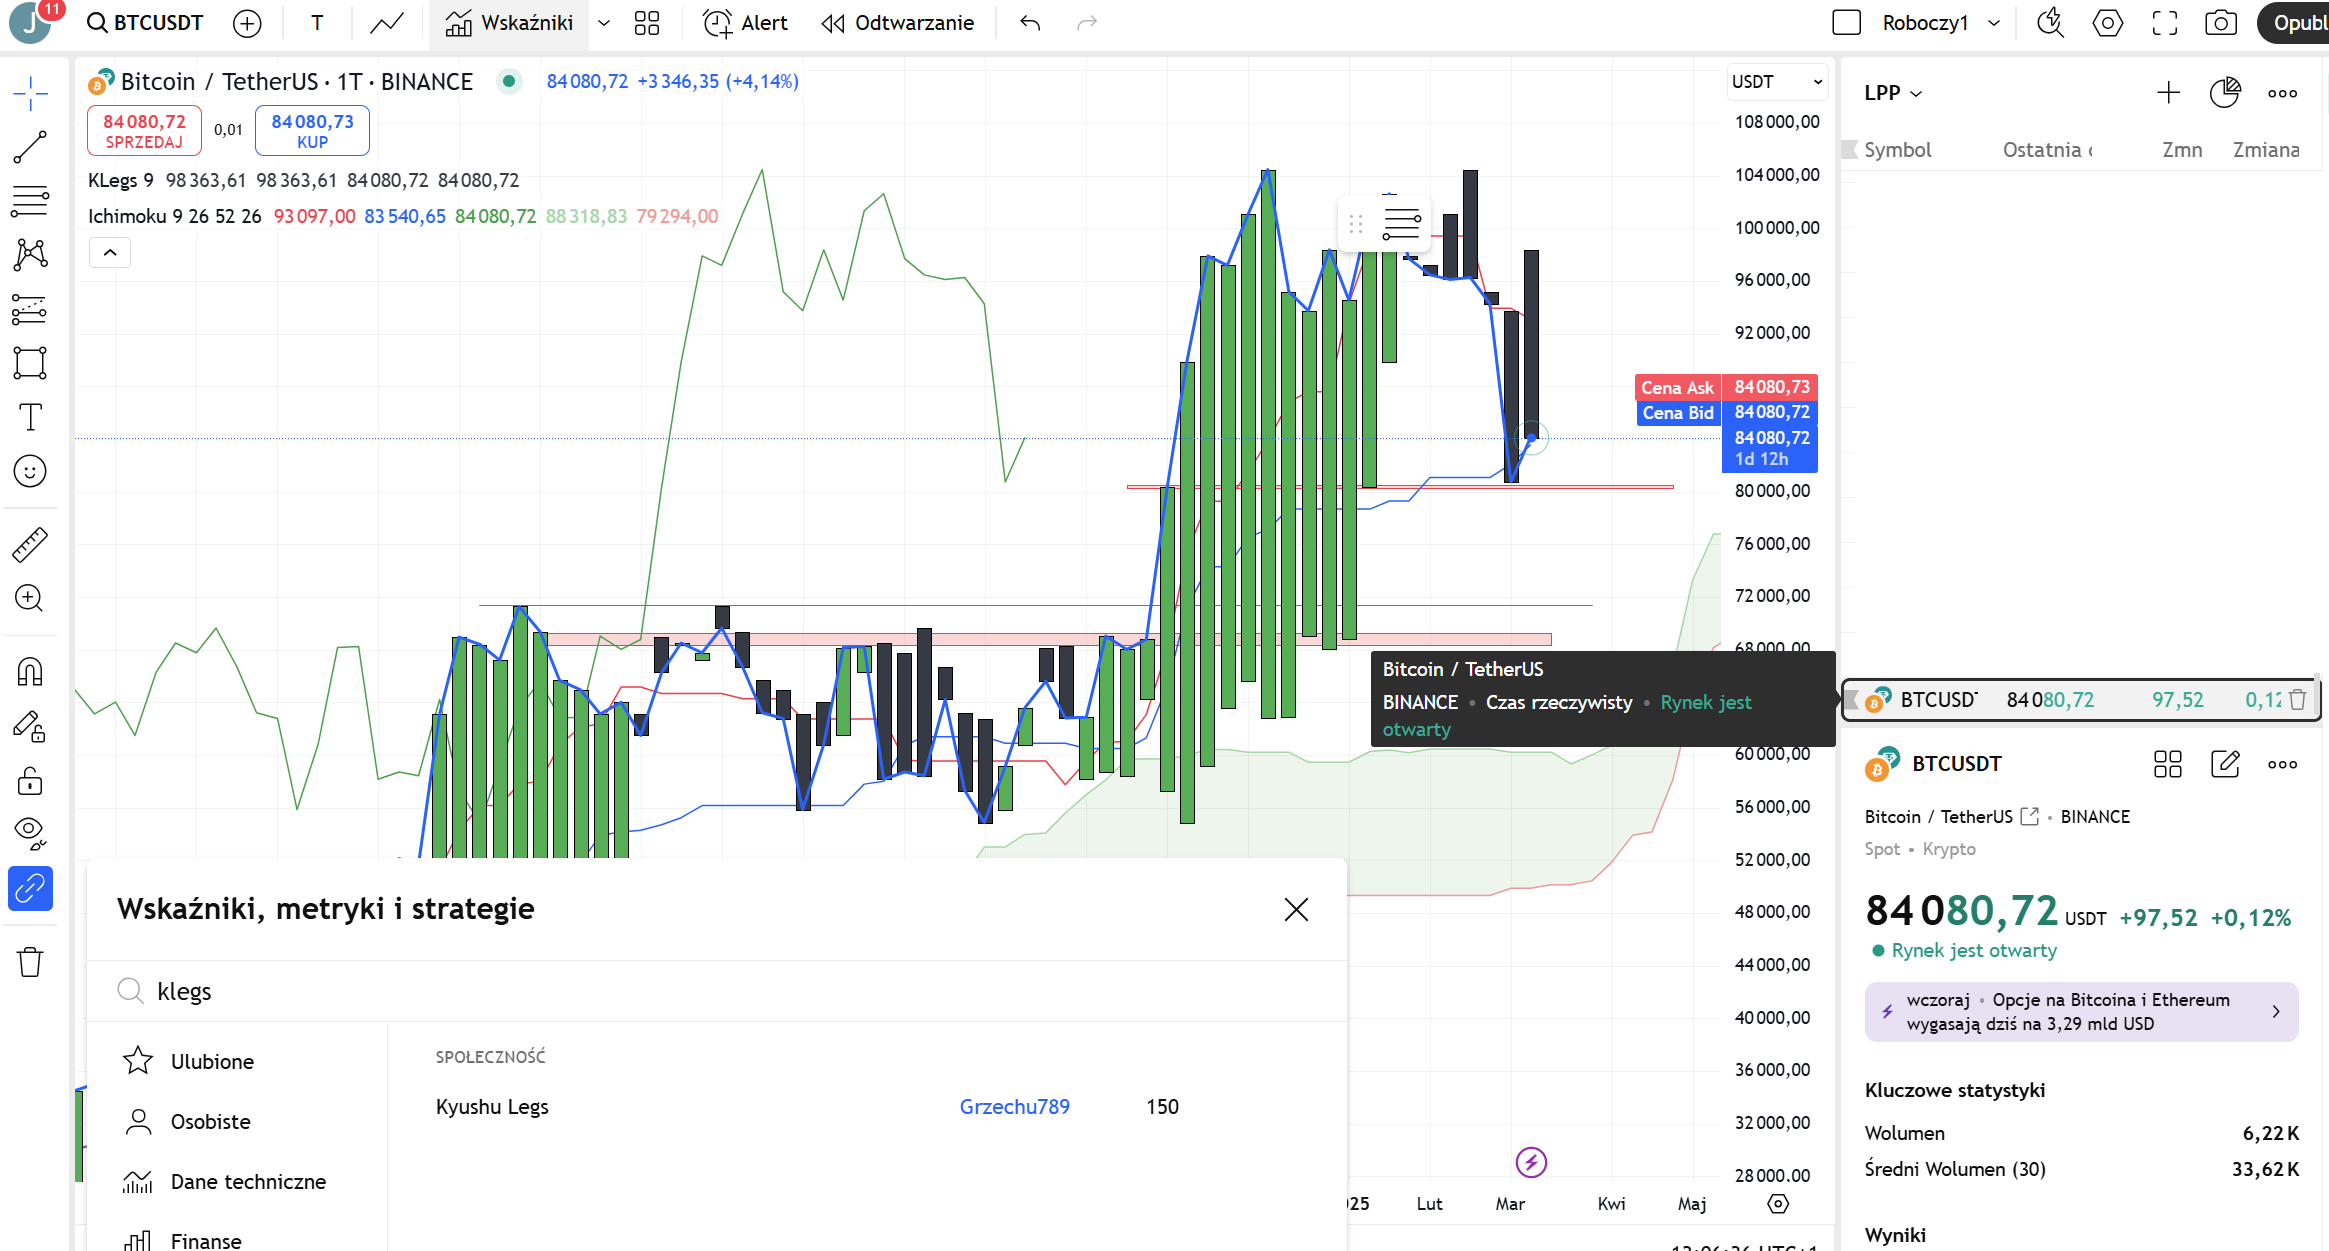Viewport: 2329px width, 1251px height.
Task: Open indicator templates grid icon
Action: [x=647, y=23]
